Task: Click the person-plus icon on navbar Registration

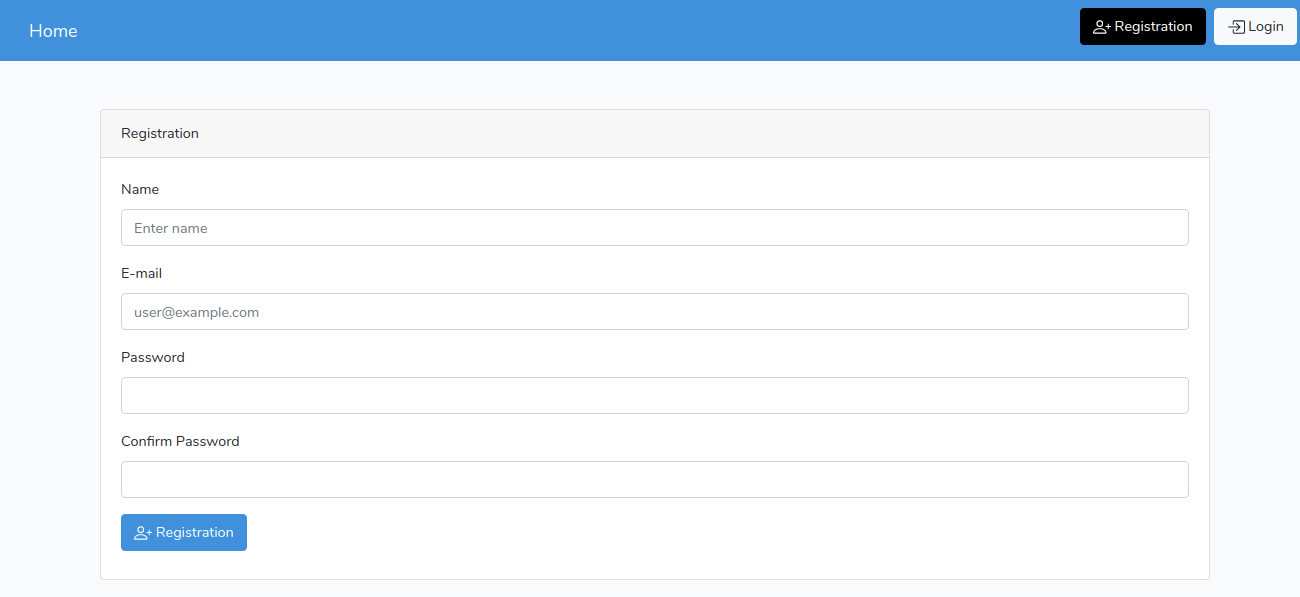Action: coord(1101,26)
